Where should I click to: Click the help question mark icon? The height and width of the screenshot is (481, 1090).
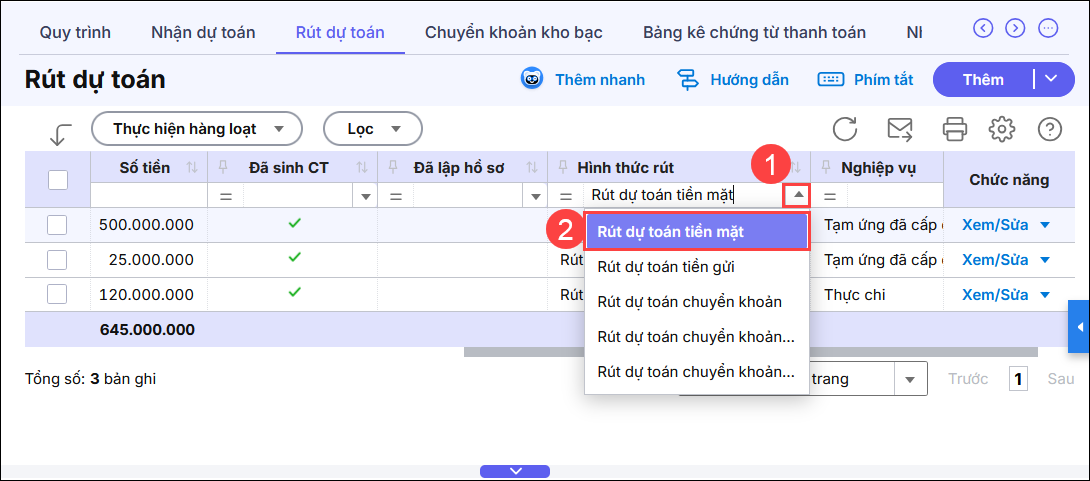point(1049,129)
